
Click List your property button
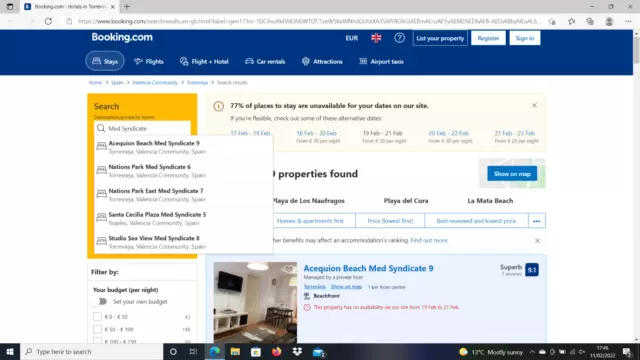pyautogui.click(x=440, y=38)
